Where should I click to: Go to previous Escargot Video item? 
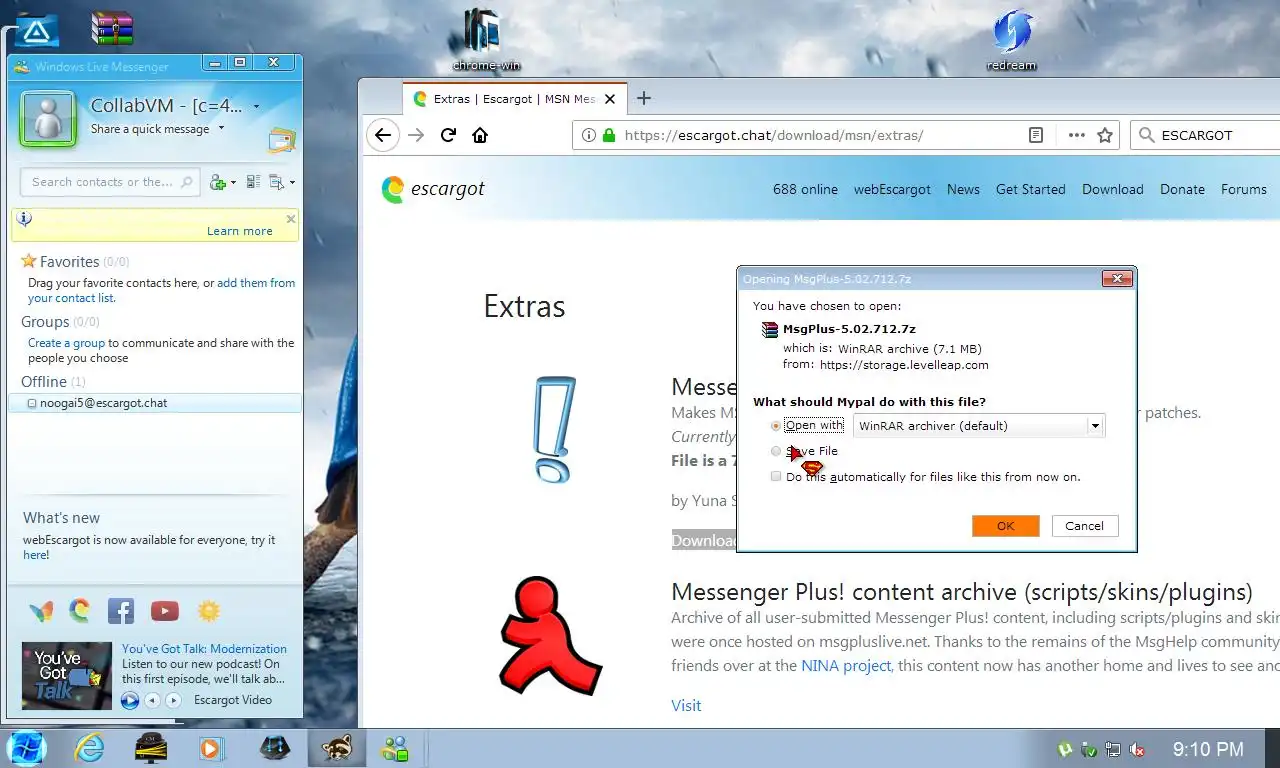(x=153, y=700)
